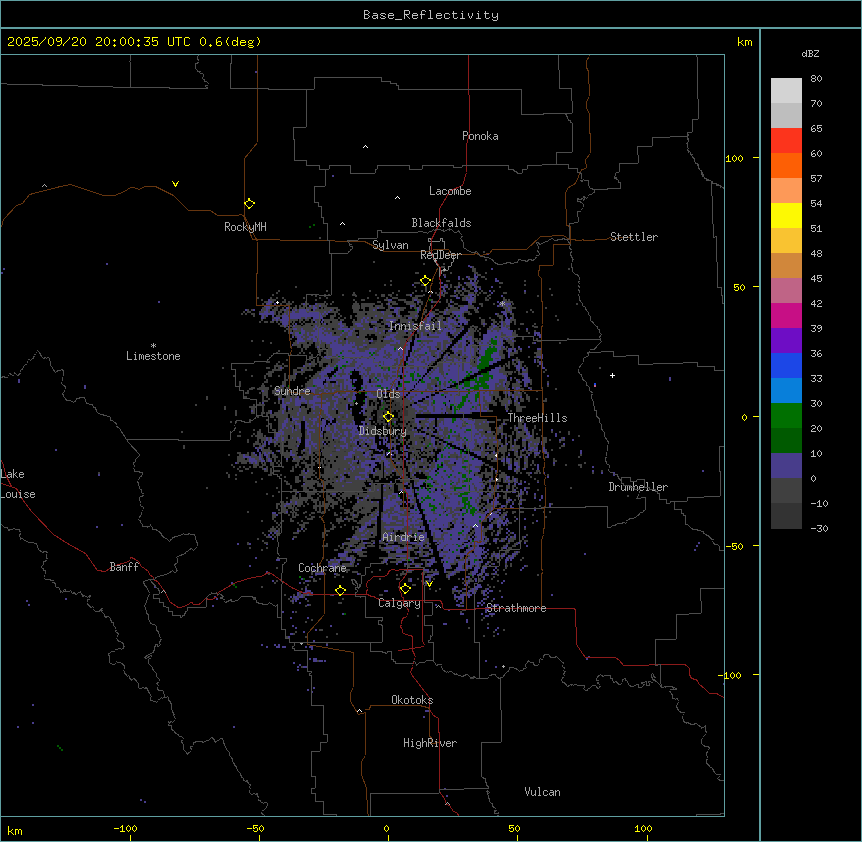The image size is (862, 842).
Task: Select the Strathmore city label
Action: 516,608
